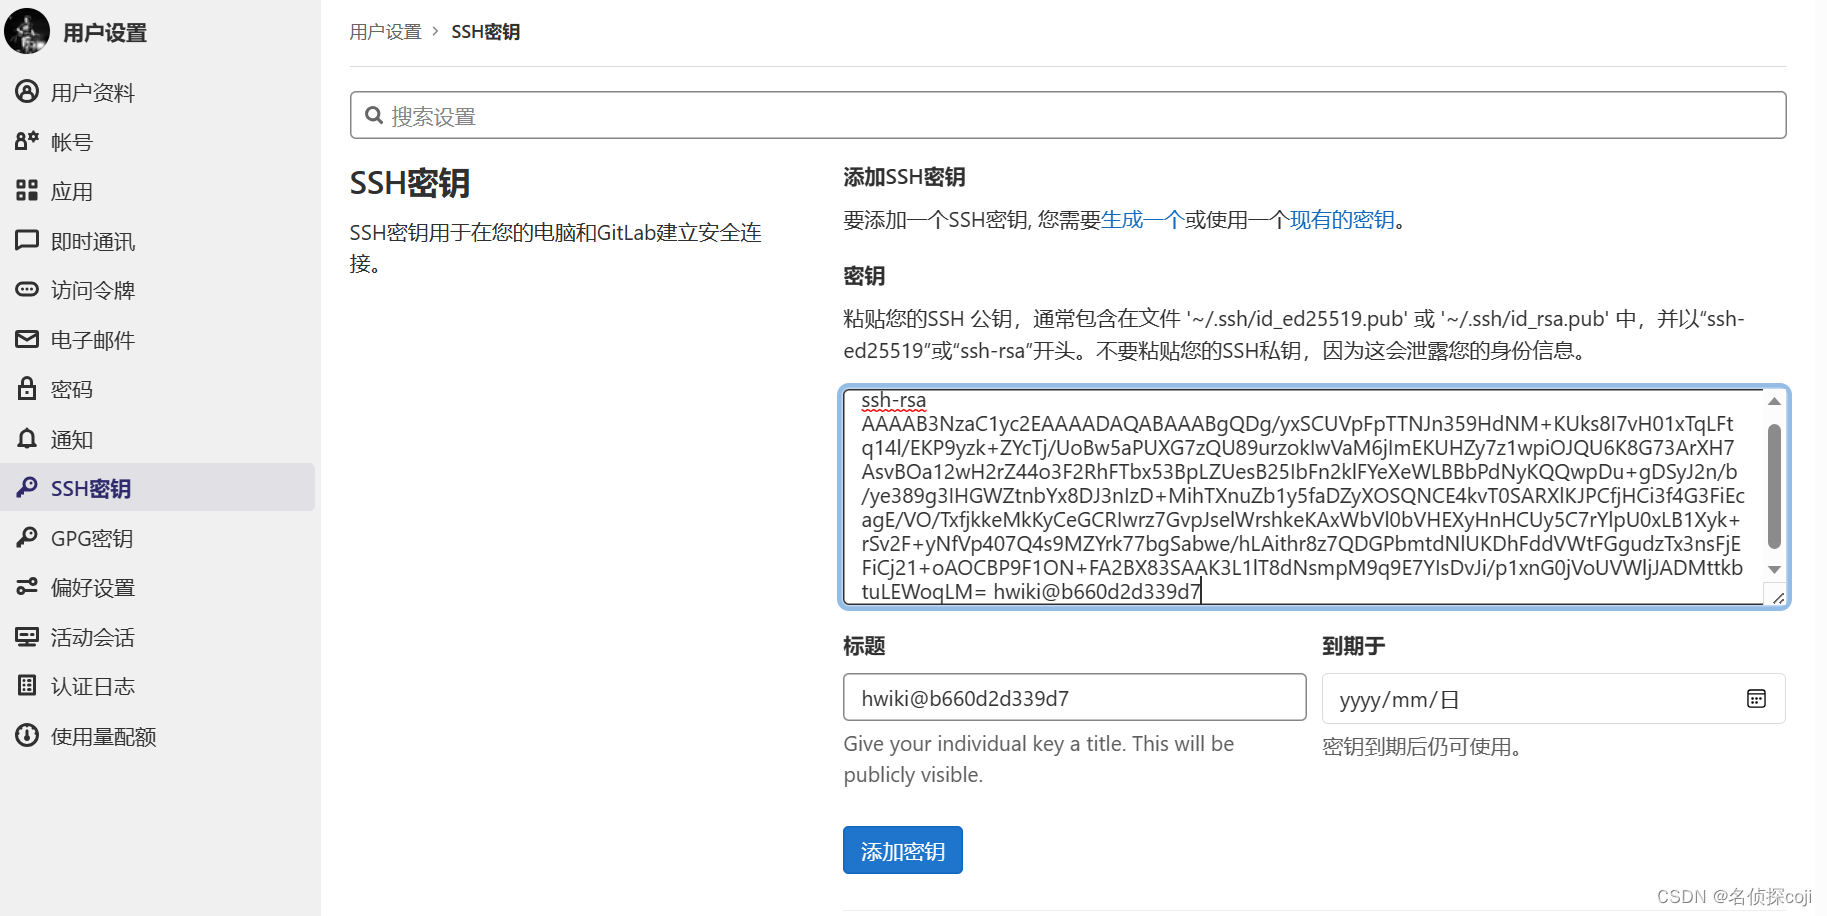Open the 应用 settings section
The width and height of the screenshot is (1827, 916).
(x=71, y=191)
